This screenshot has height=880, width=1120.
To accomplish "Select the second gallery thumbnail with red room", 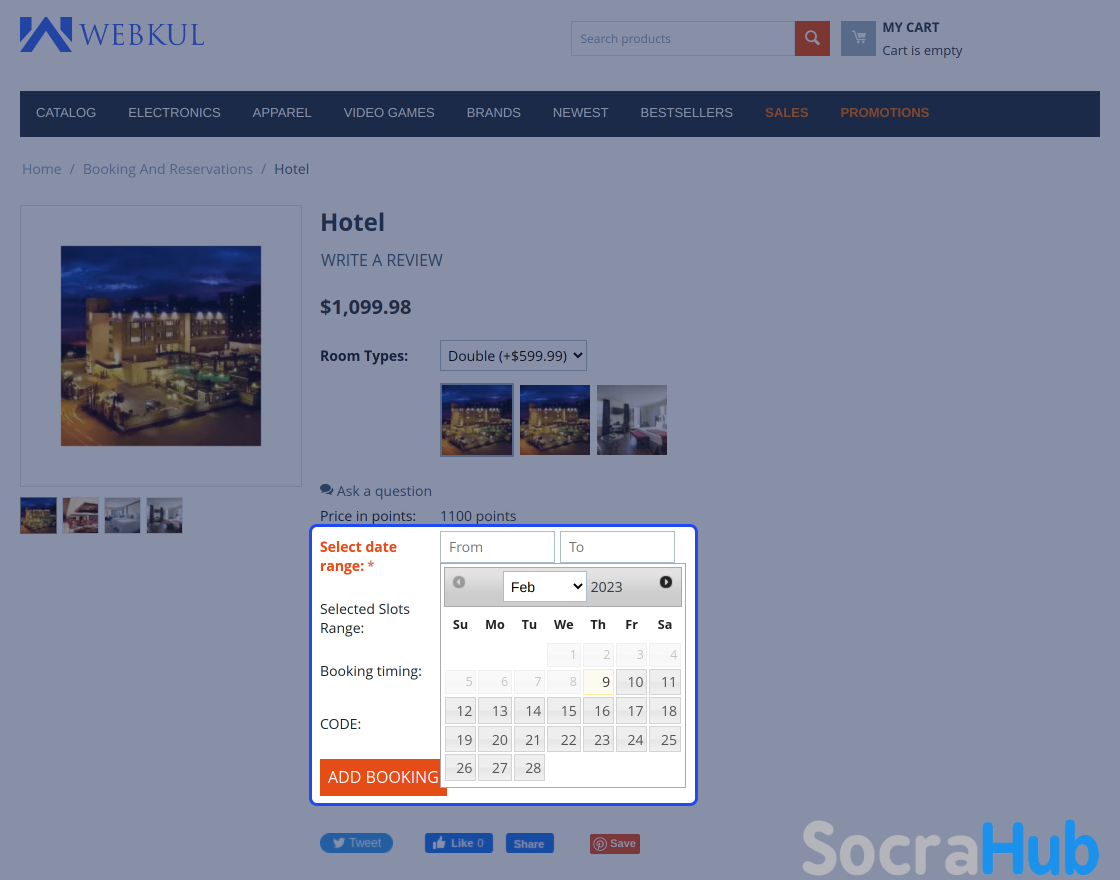I will (x=81, y=516).
